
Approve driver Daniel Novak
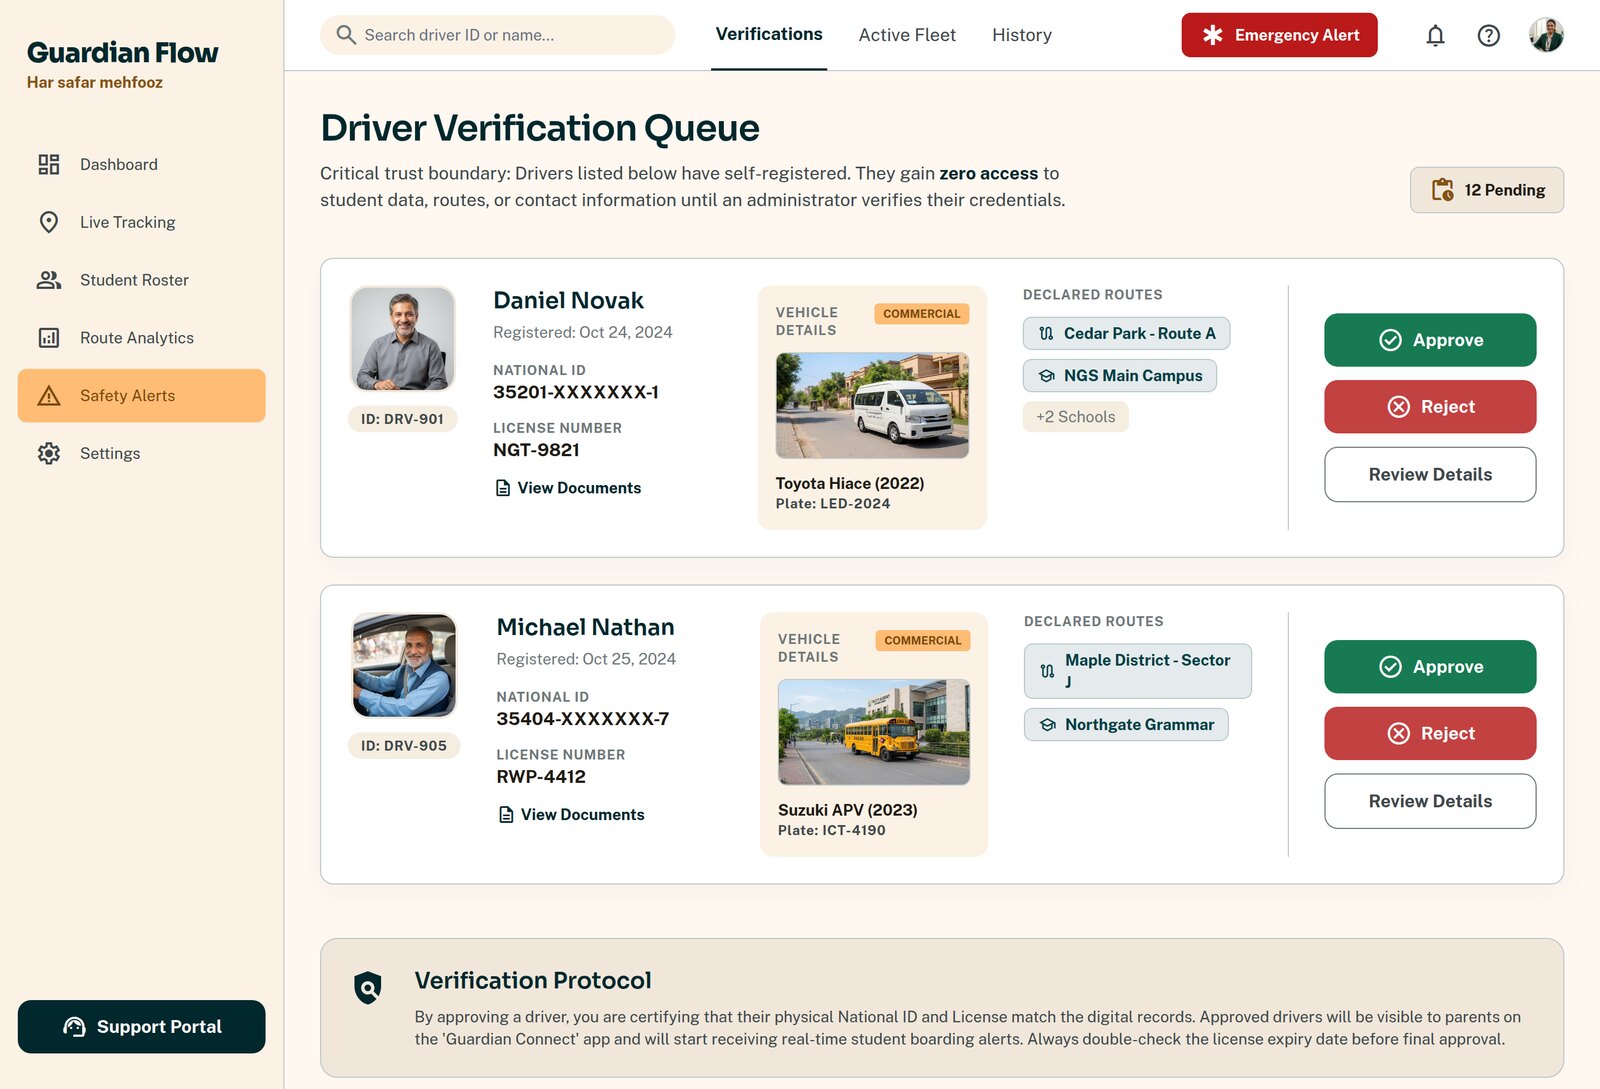pos(1430,340)
